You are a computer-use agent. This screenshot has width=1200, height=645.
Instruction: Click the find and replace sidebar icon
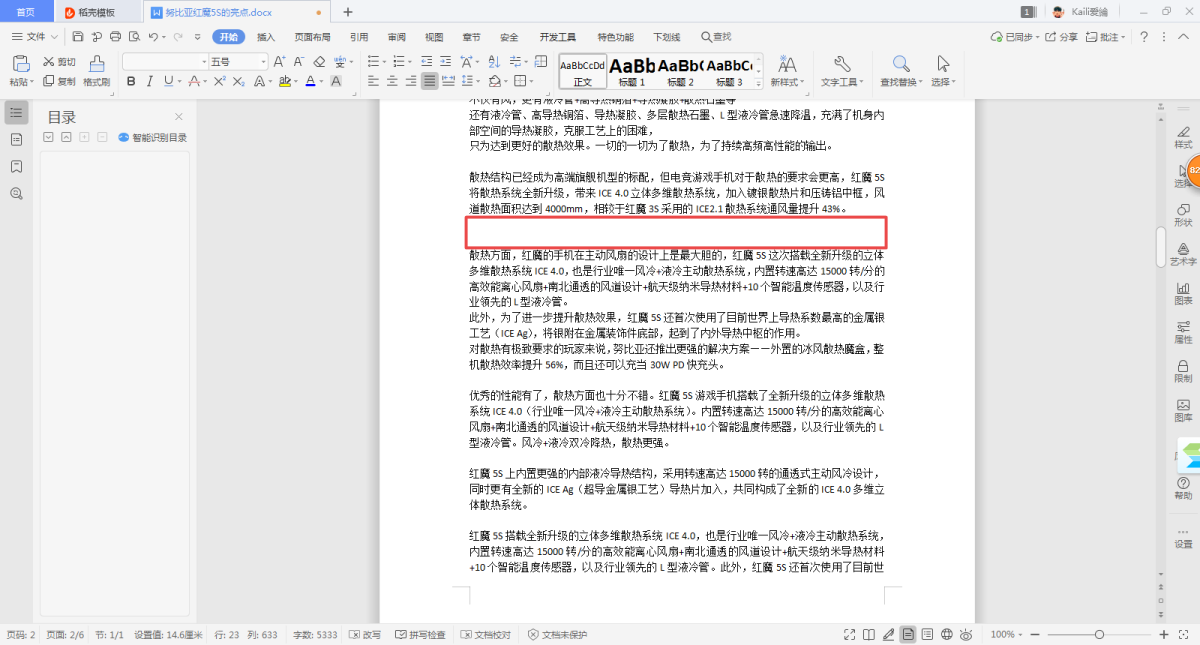(16, 193)
